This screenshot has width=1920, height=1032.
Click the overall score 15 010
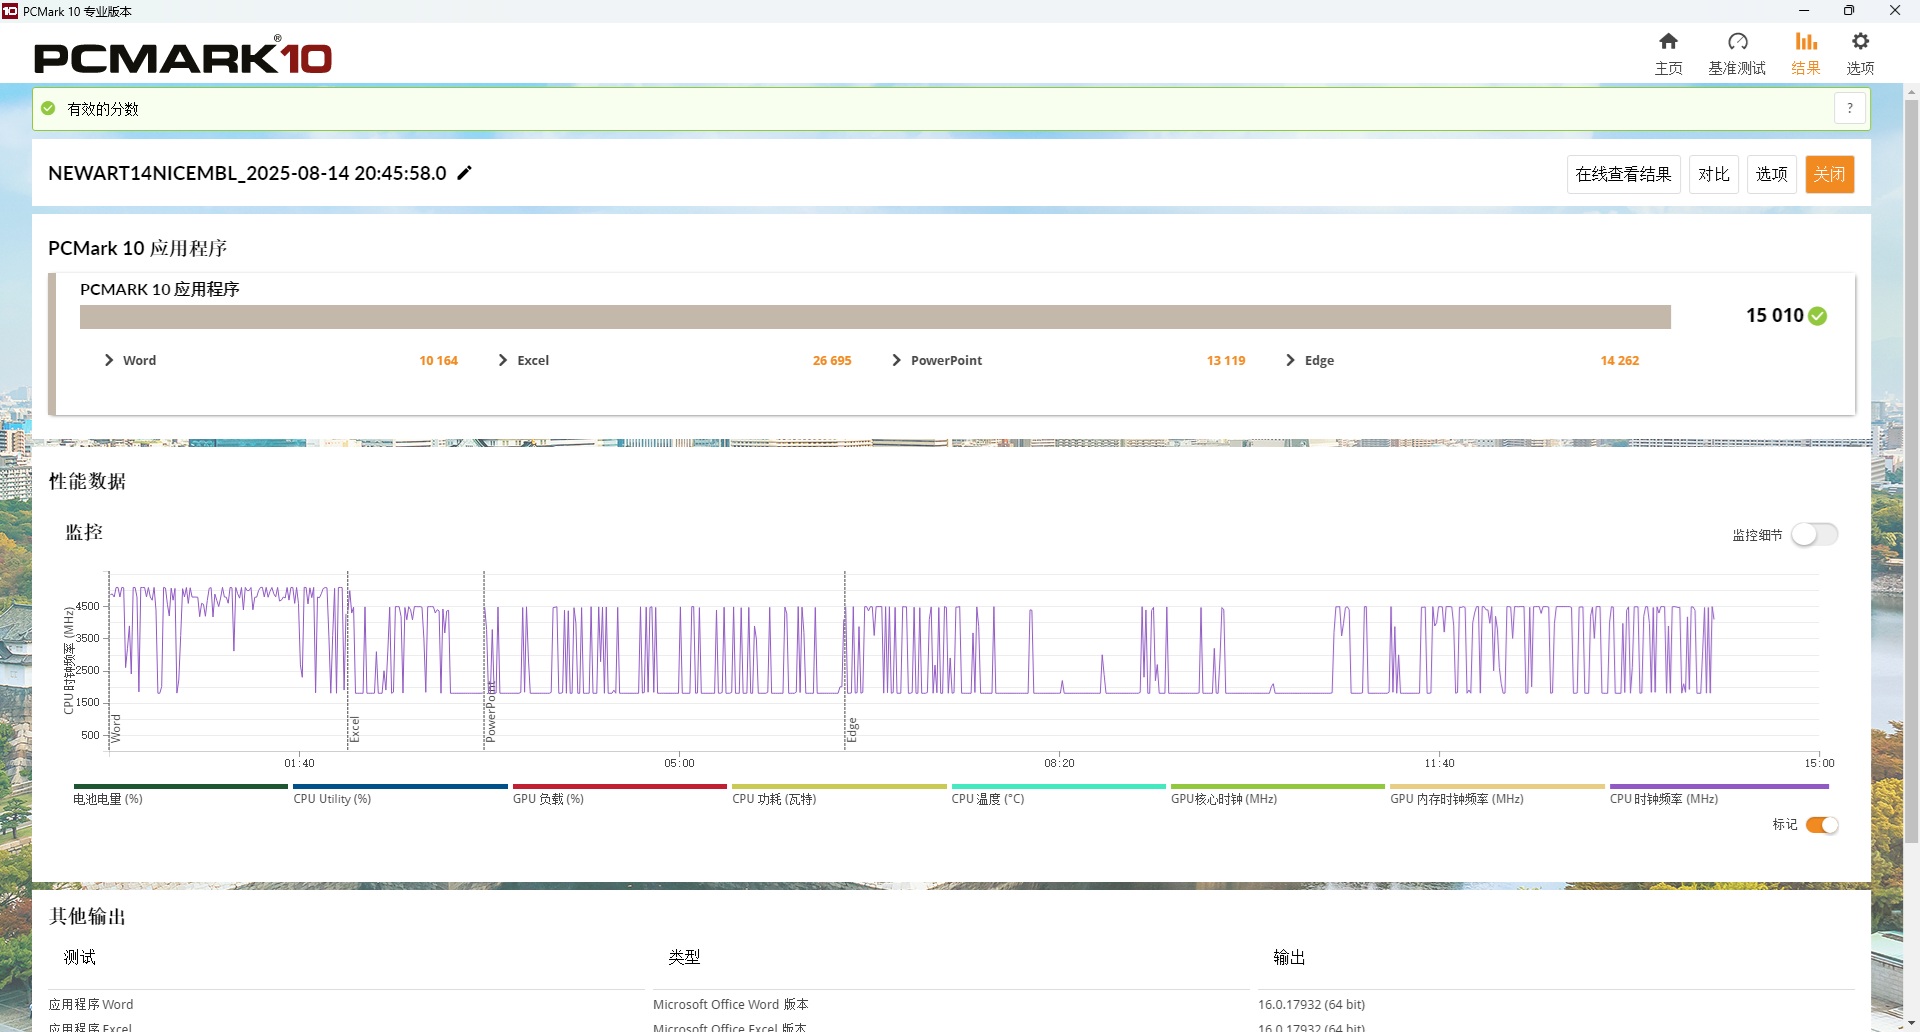[1774, 316]
